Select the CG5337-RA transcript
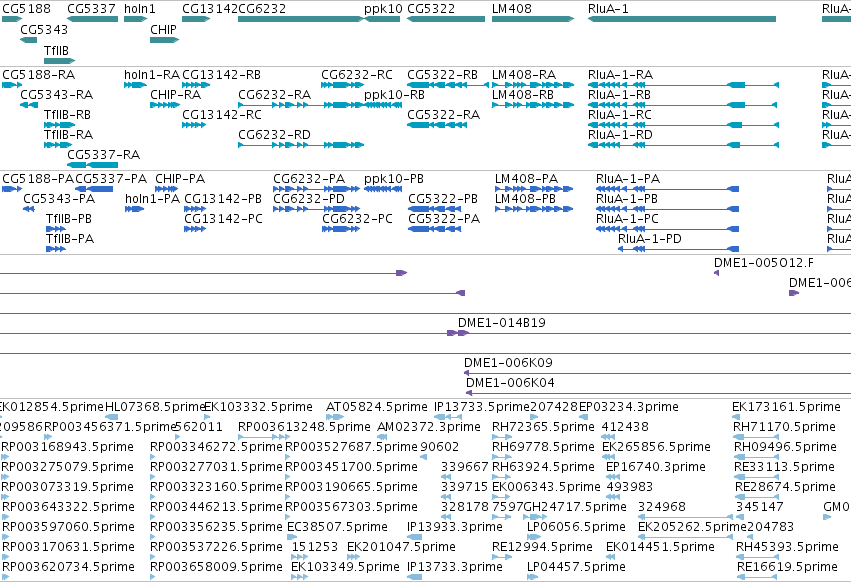The image size is (851, 582). (x=92, y=165)
